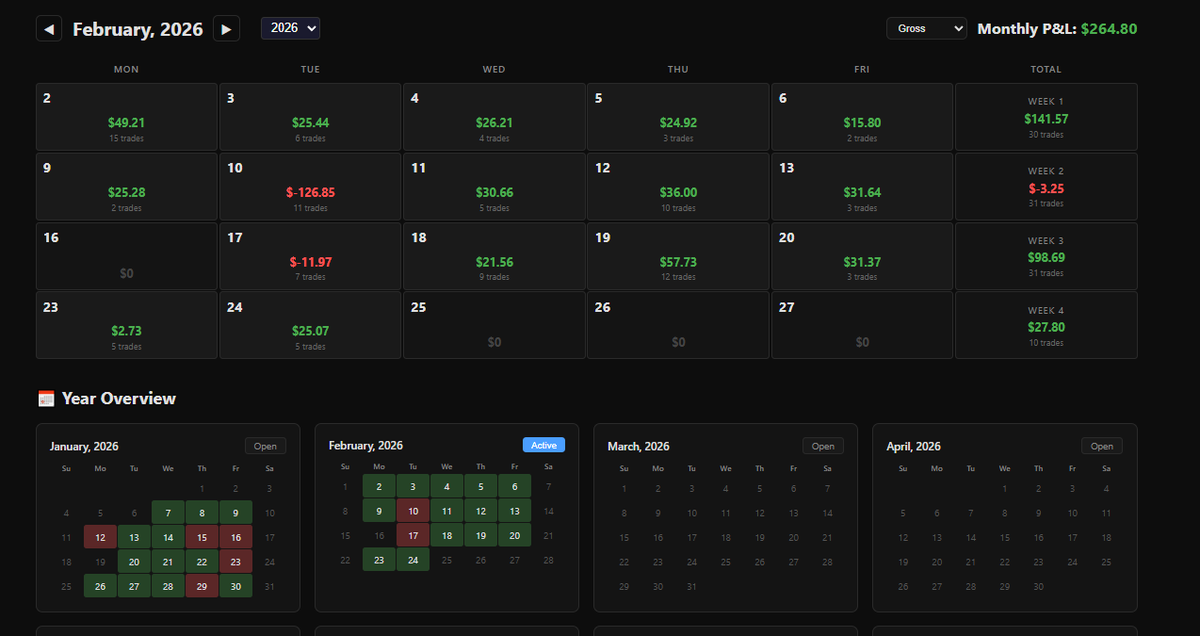Click the March, 2026 mini calendar title

coord(639,446)
